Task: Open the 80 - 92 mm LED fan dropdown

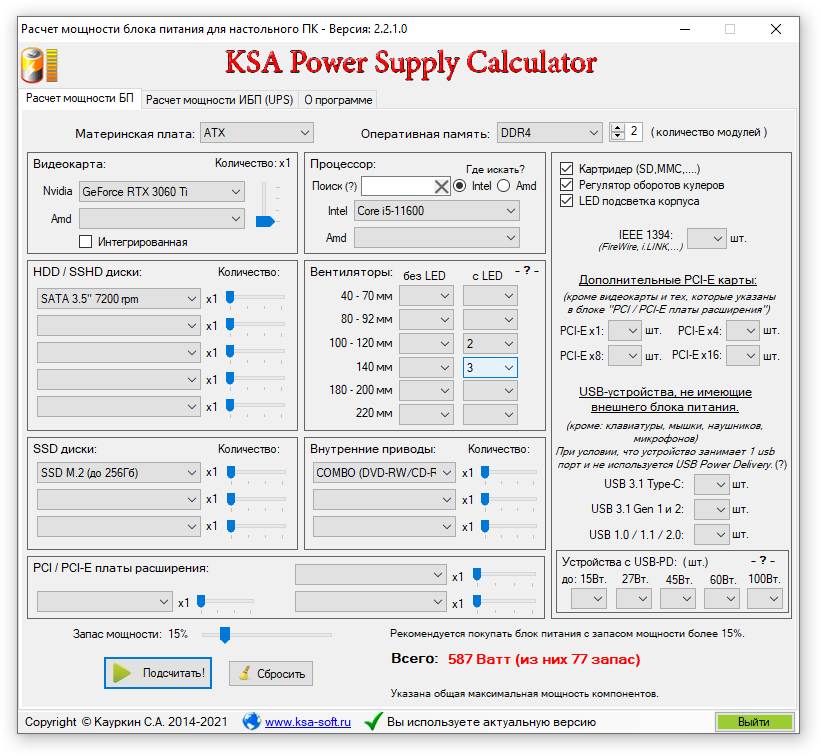Action: click(490, 319)
